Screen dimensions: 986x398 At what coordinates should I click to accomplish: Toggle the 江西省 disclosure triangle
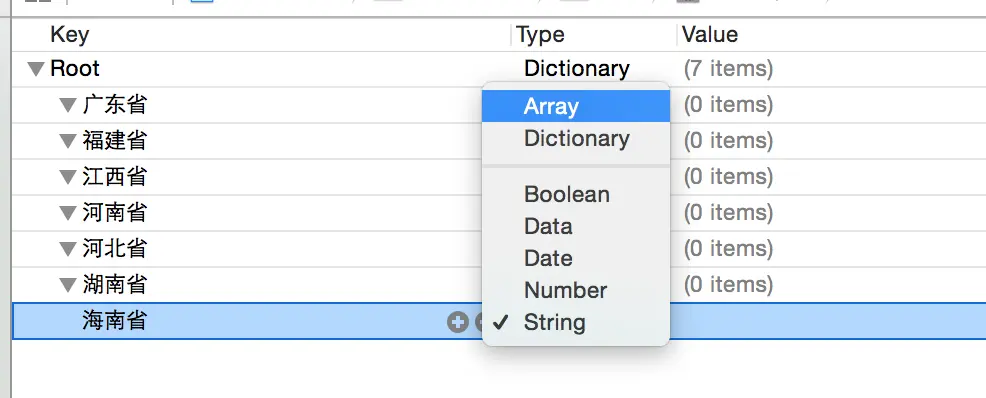point(68,177)
